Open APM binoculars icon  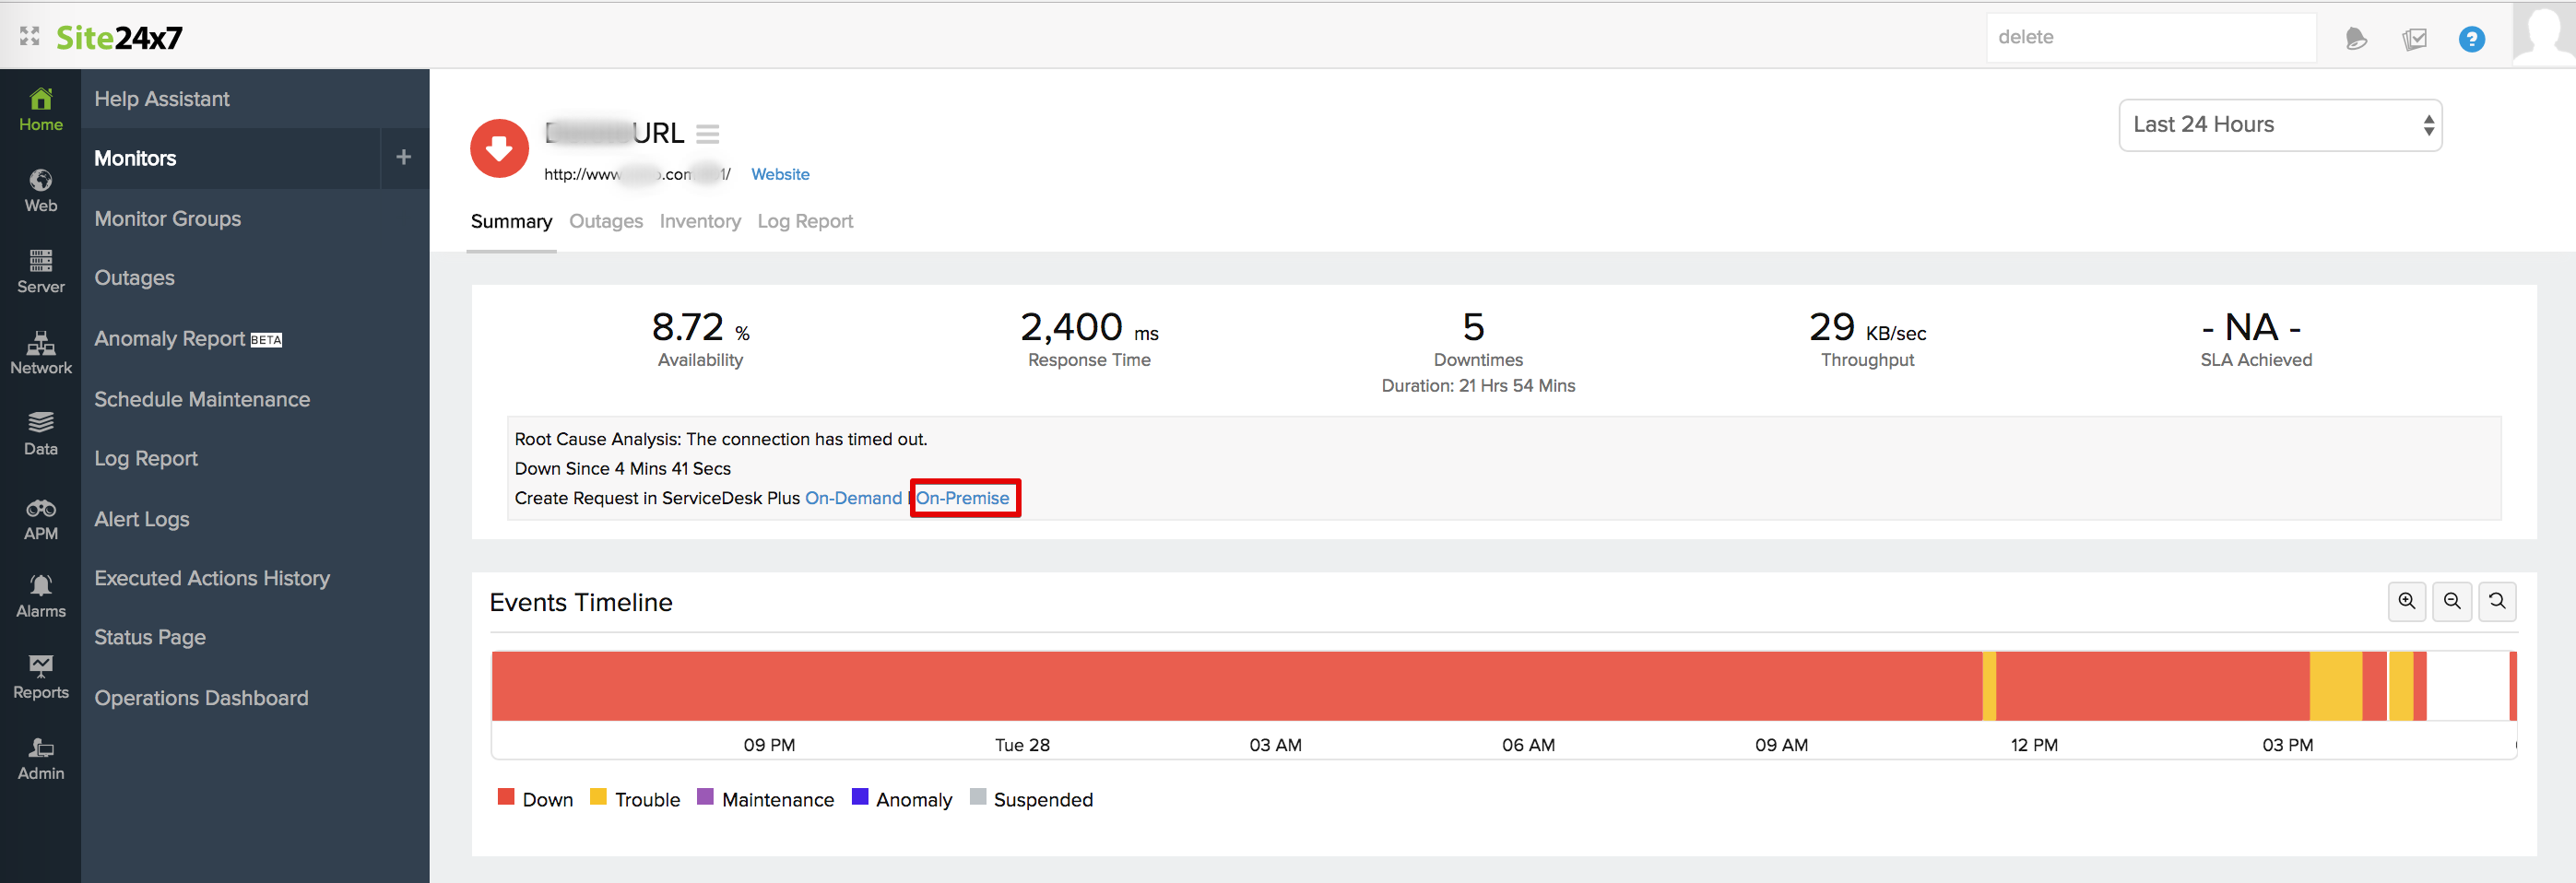point(40,518)
